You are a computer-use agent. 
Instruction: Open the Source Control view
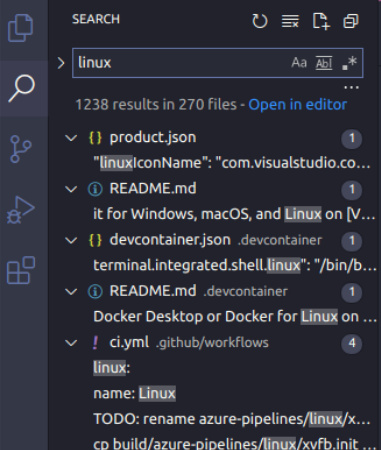tap(21, 149)
